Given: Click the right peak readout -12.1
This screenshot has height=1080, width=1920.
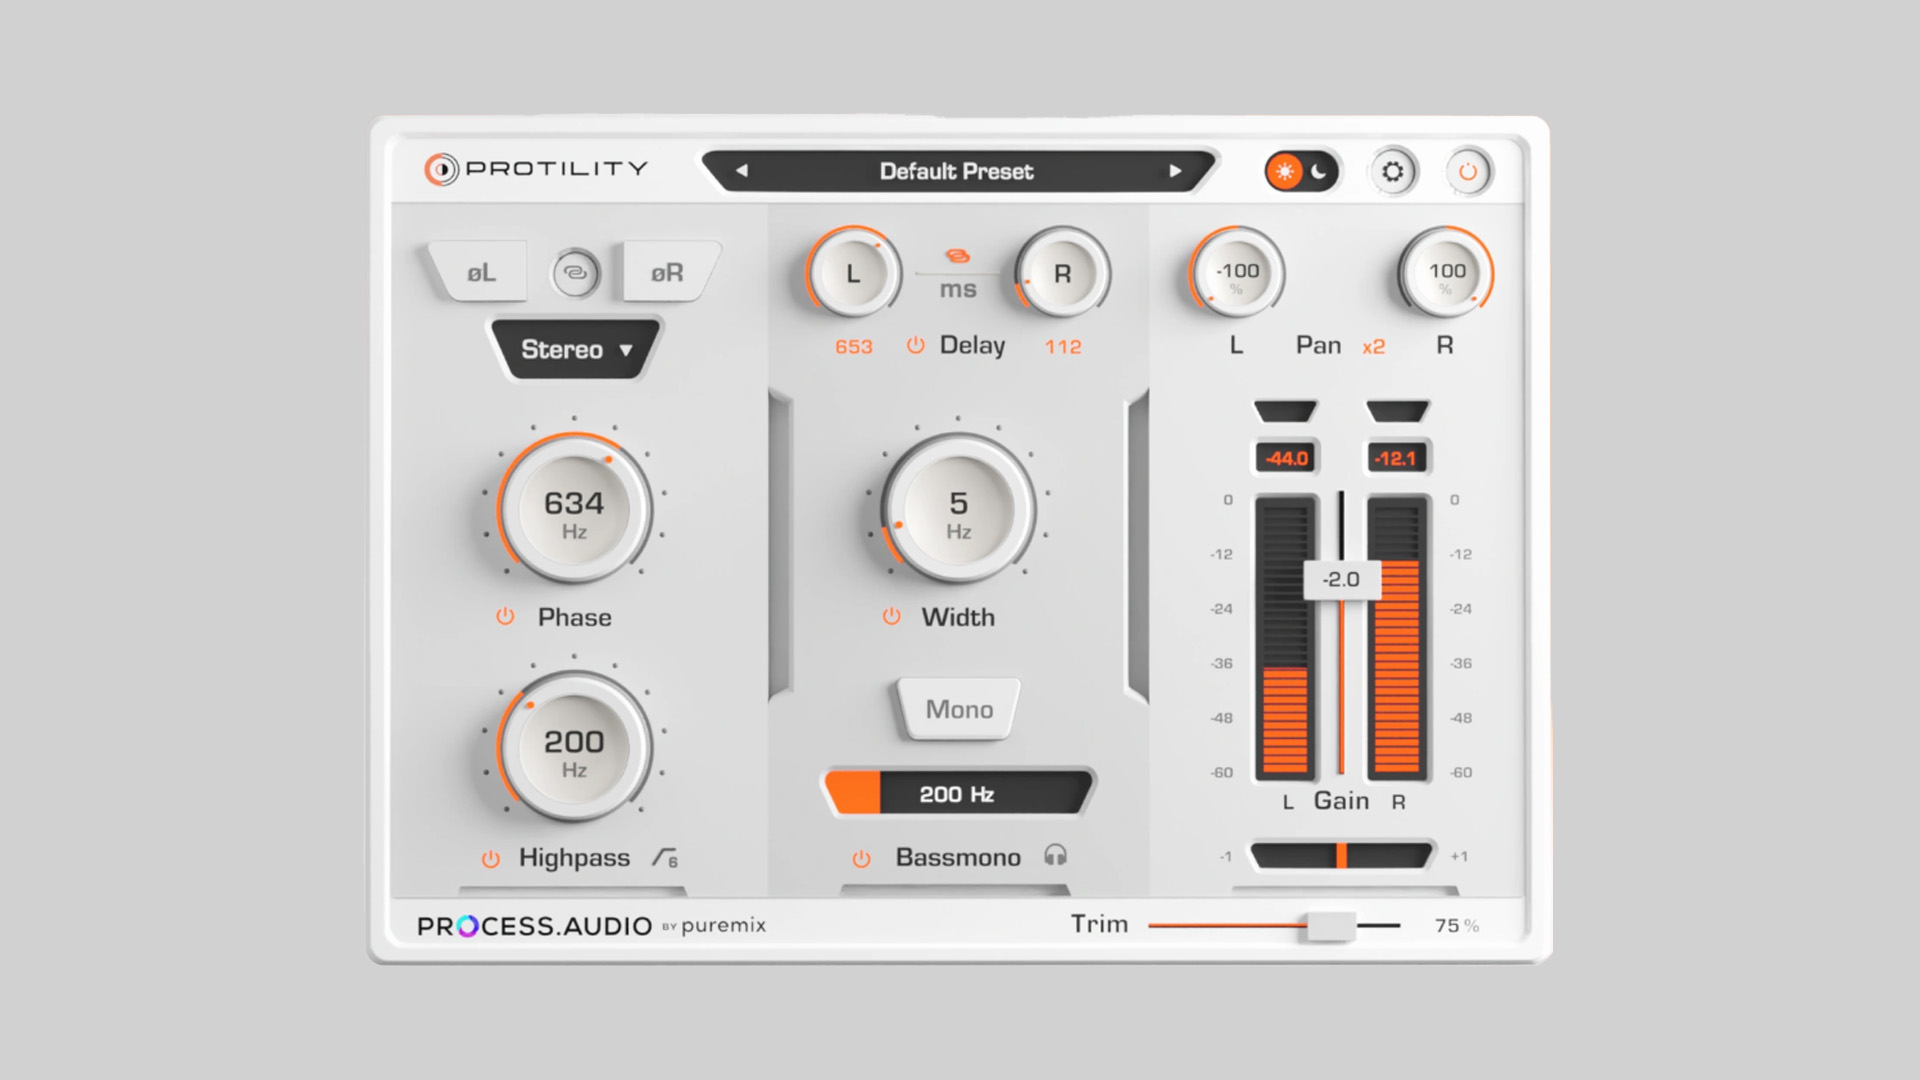Looking at the screenshot, I should (x=1396, y=458).
